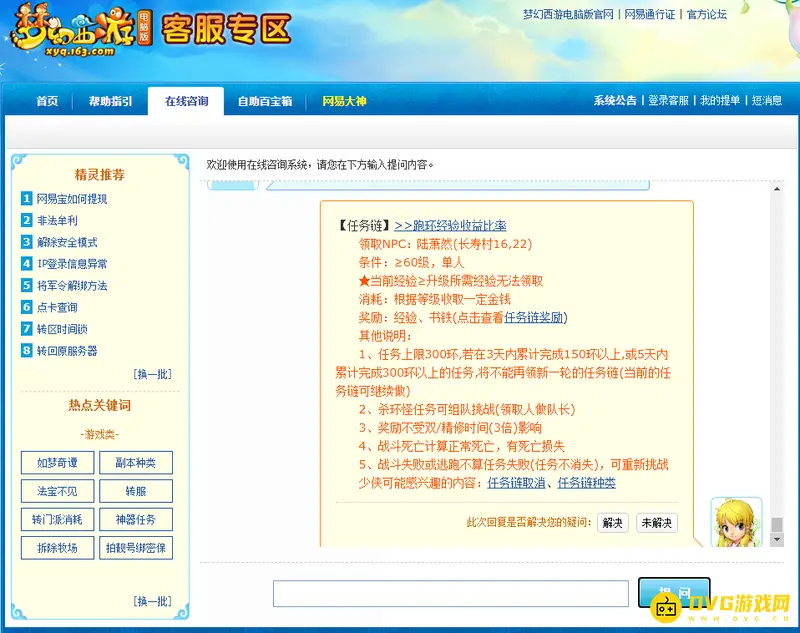Mark reply as 解决

click(x=612, y=523)
